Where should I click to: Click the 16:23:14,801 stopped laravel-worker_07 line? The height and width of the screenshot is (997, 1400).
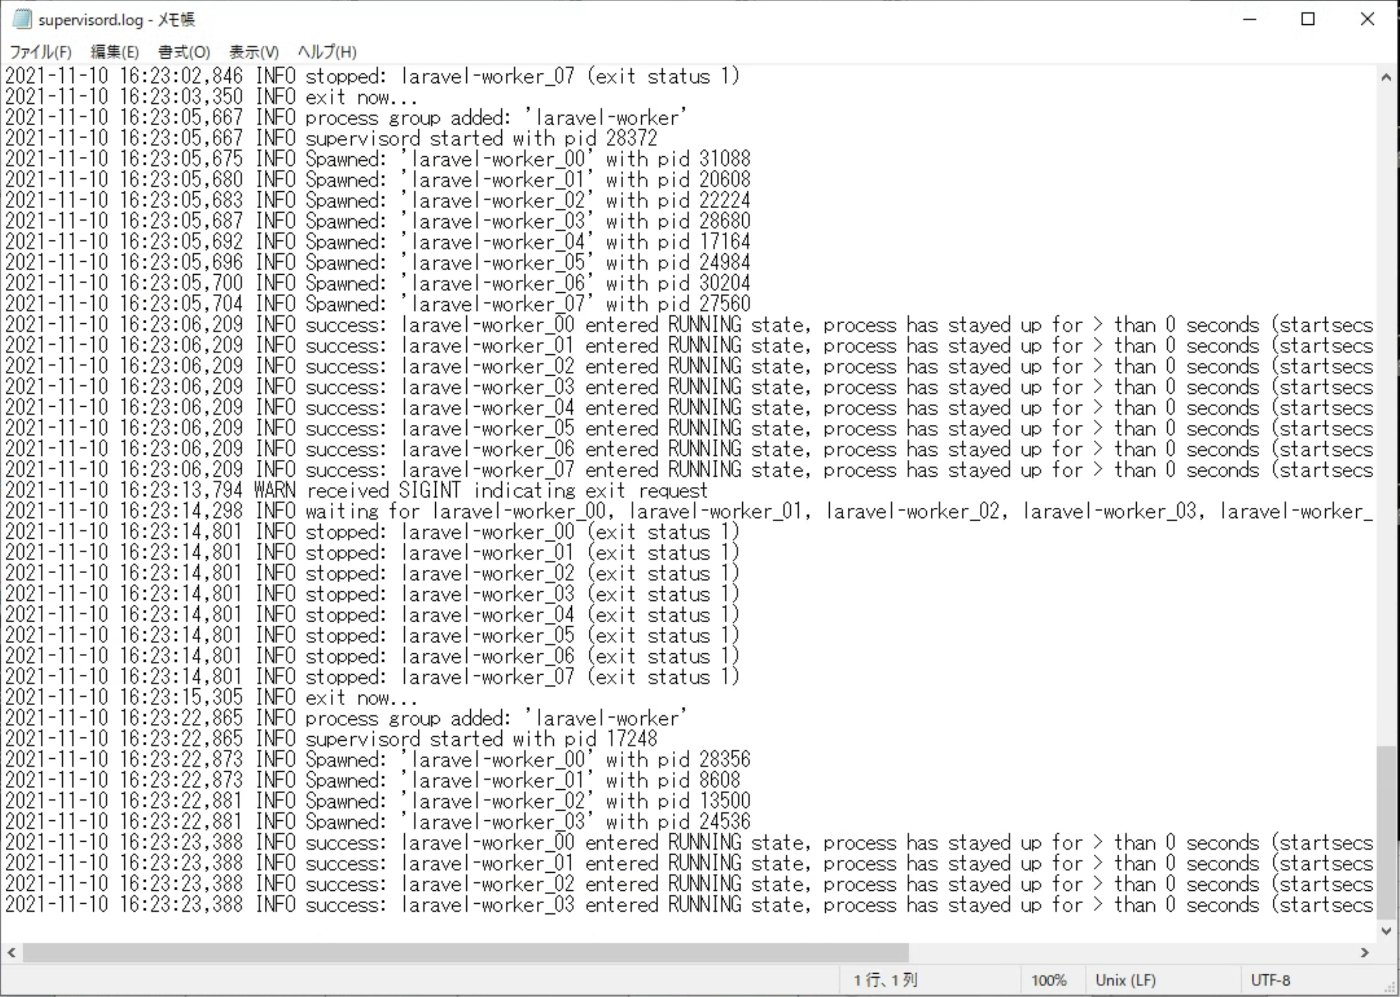point(372,677)
